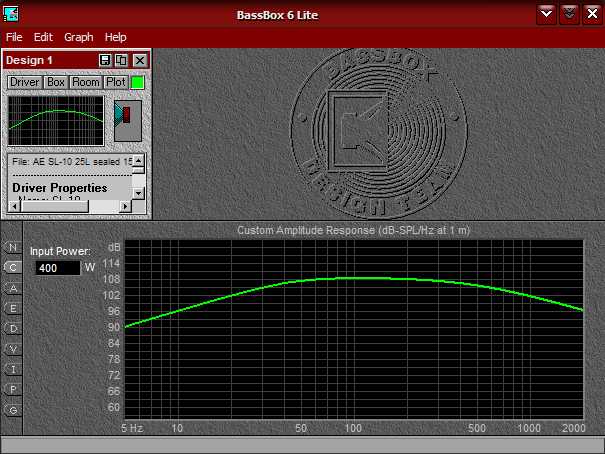This screenshot has height=454, width=605.
Task: Close the BassBox 6 Lite window
Action: click(x=592, y=15)
